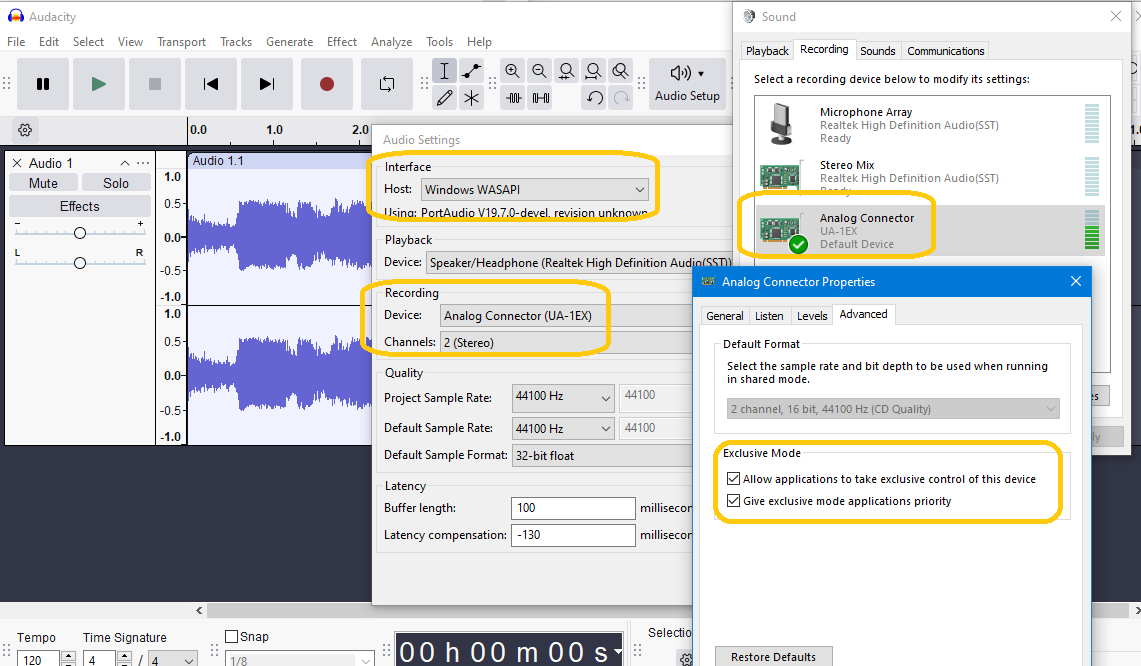Select the Envelope tool
Screen dimensions: 1141x666
click(472, 71)
